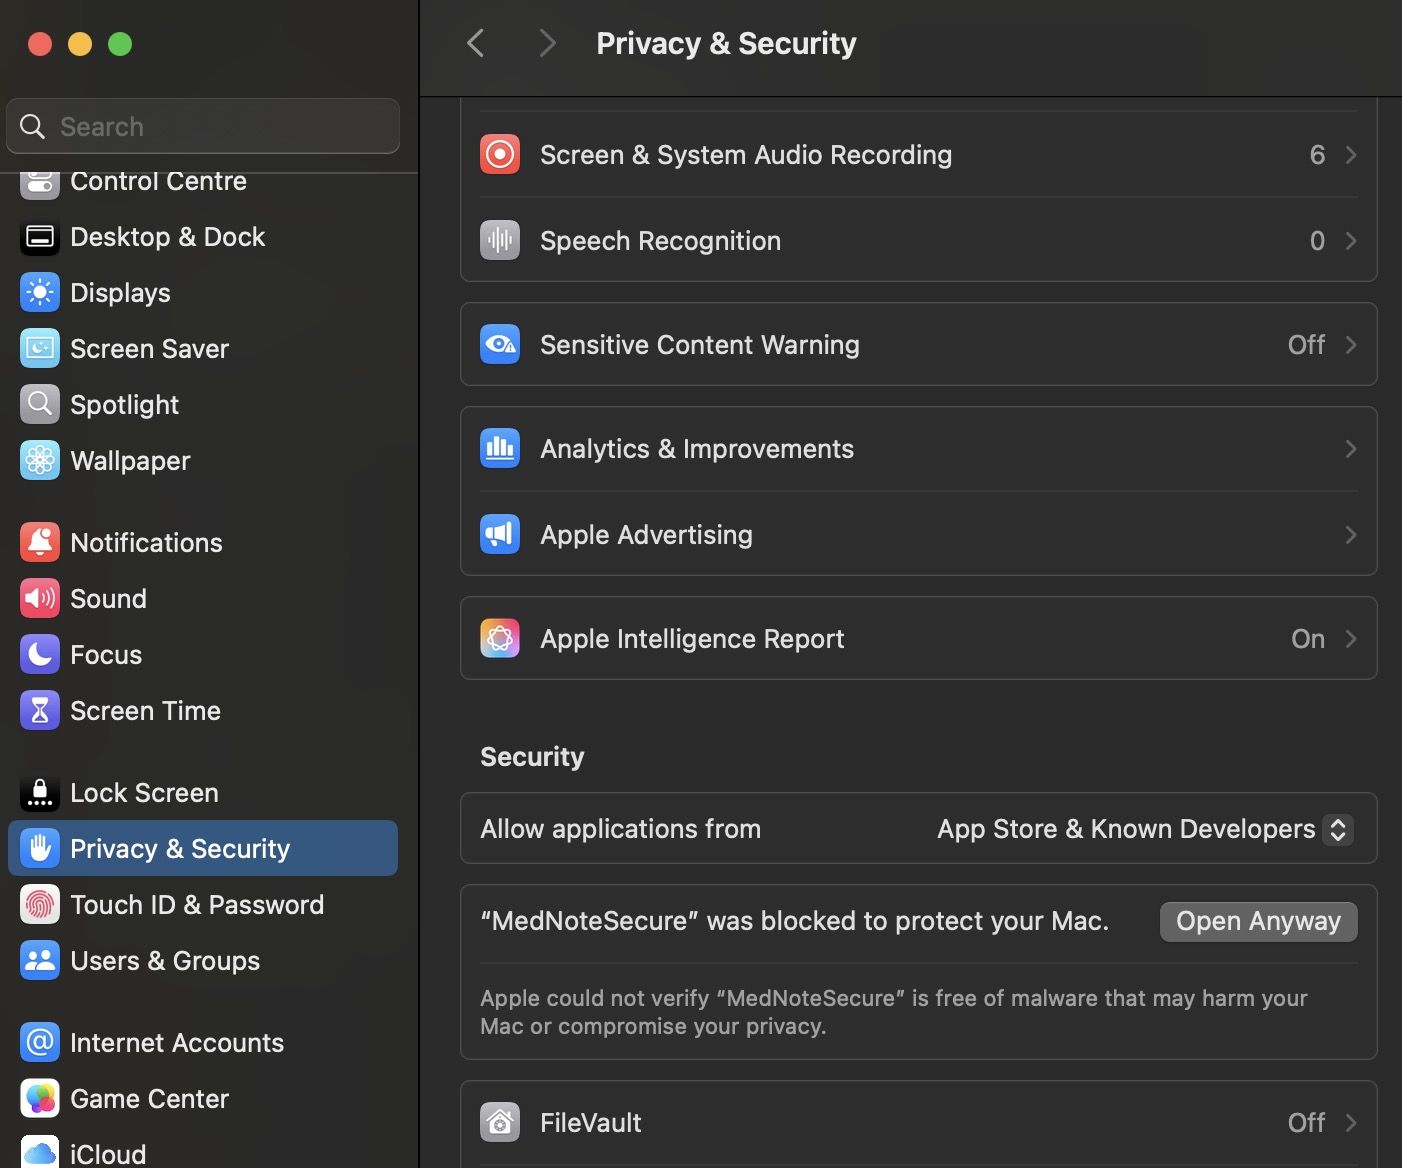Open Control Centre sidebar icon

[40, 184]
